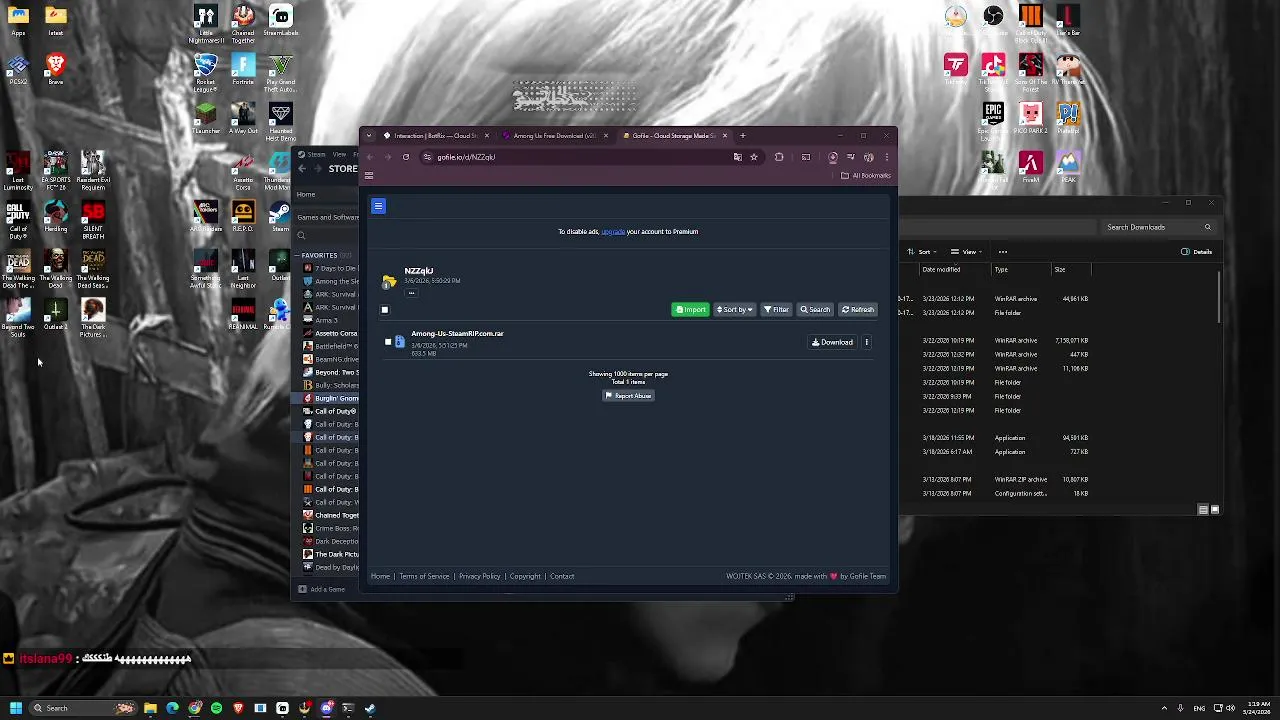1280x720 pixels.
Task: Go to Gofile footer Home link
Action: pyautogui.click(x=380, y=576)
